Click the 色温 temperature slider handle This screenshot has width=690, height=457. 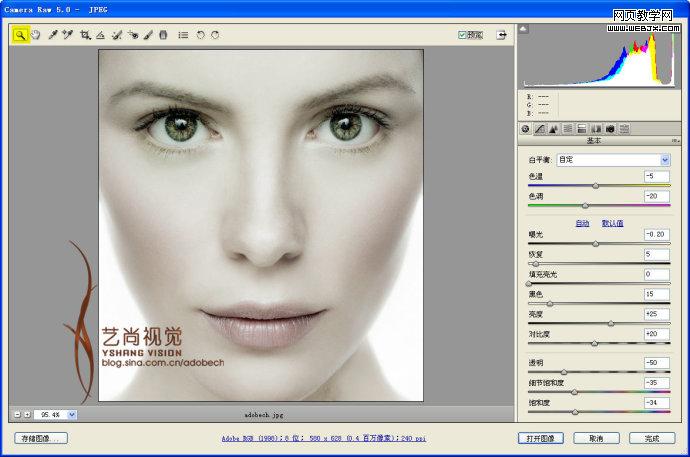point(595,186)
